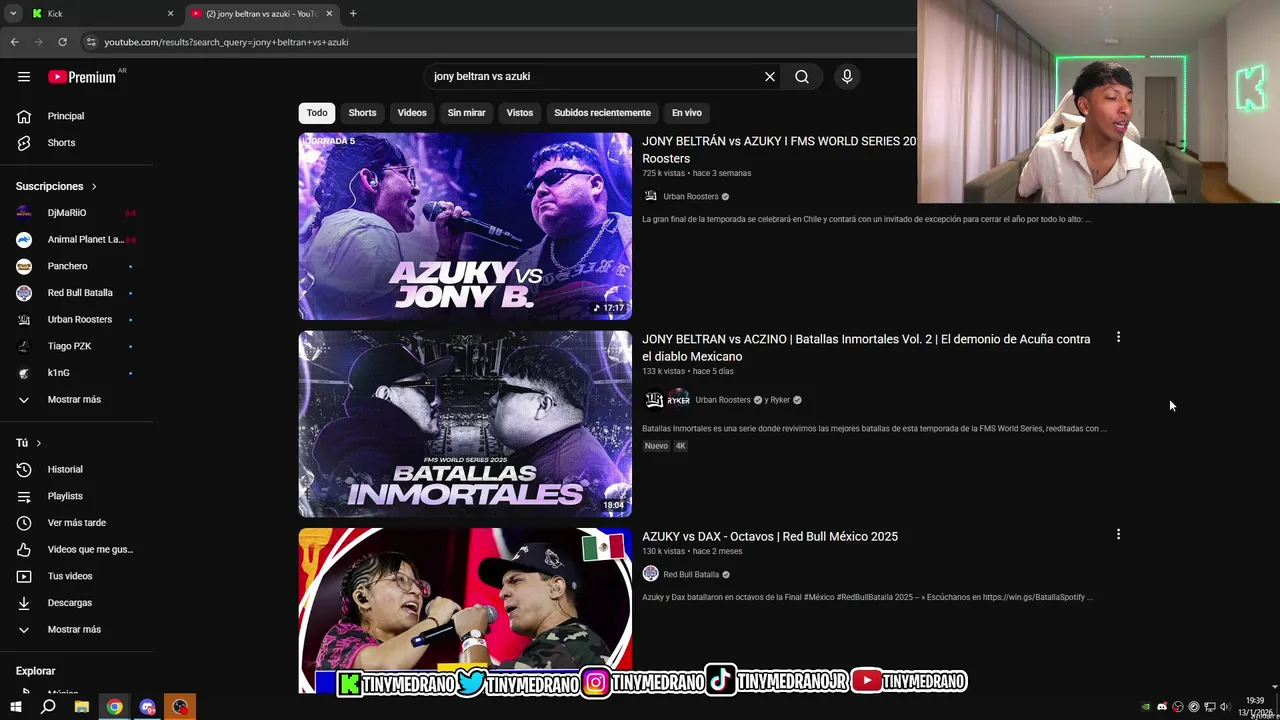Open Suscripciones section chevron
Viewport: 1280px width, 720px height.
point(94,187)
